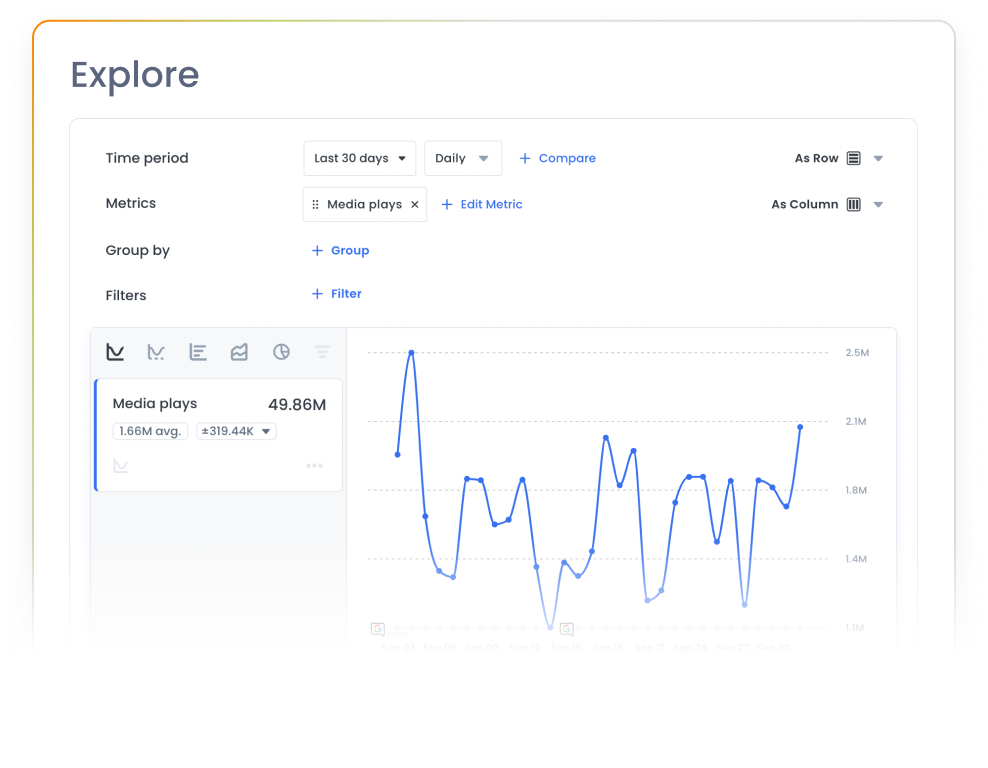
Task: Open the Media plays card options menu
Action: (x=314, y=465)
